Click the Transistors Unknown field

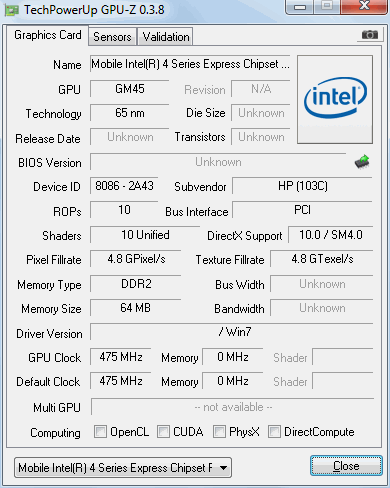[x=261, y=137]
